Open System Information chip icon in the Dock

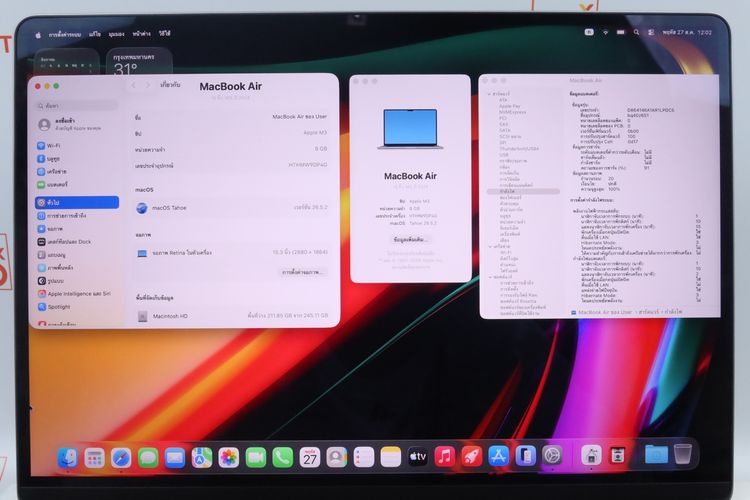[x=591, y=455]
